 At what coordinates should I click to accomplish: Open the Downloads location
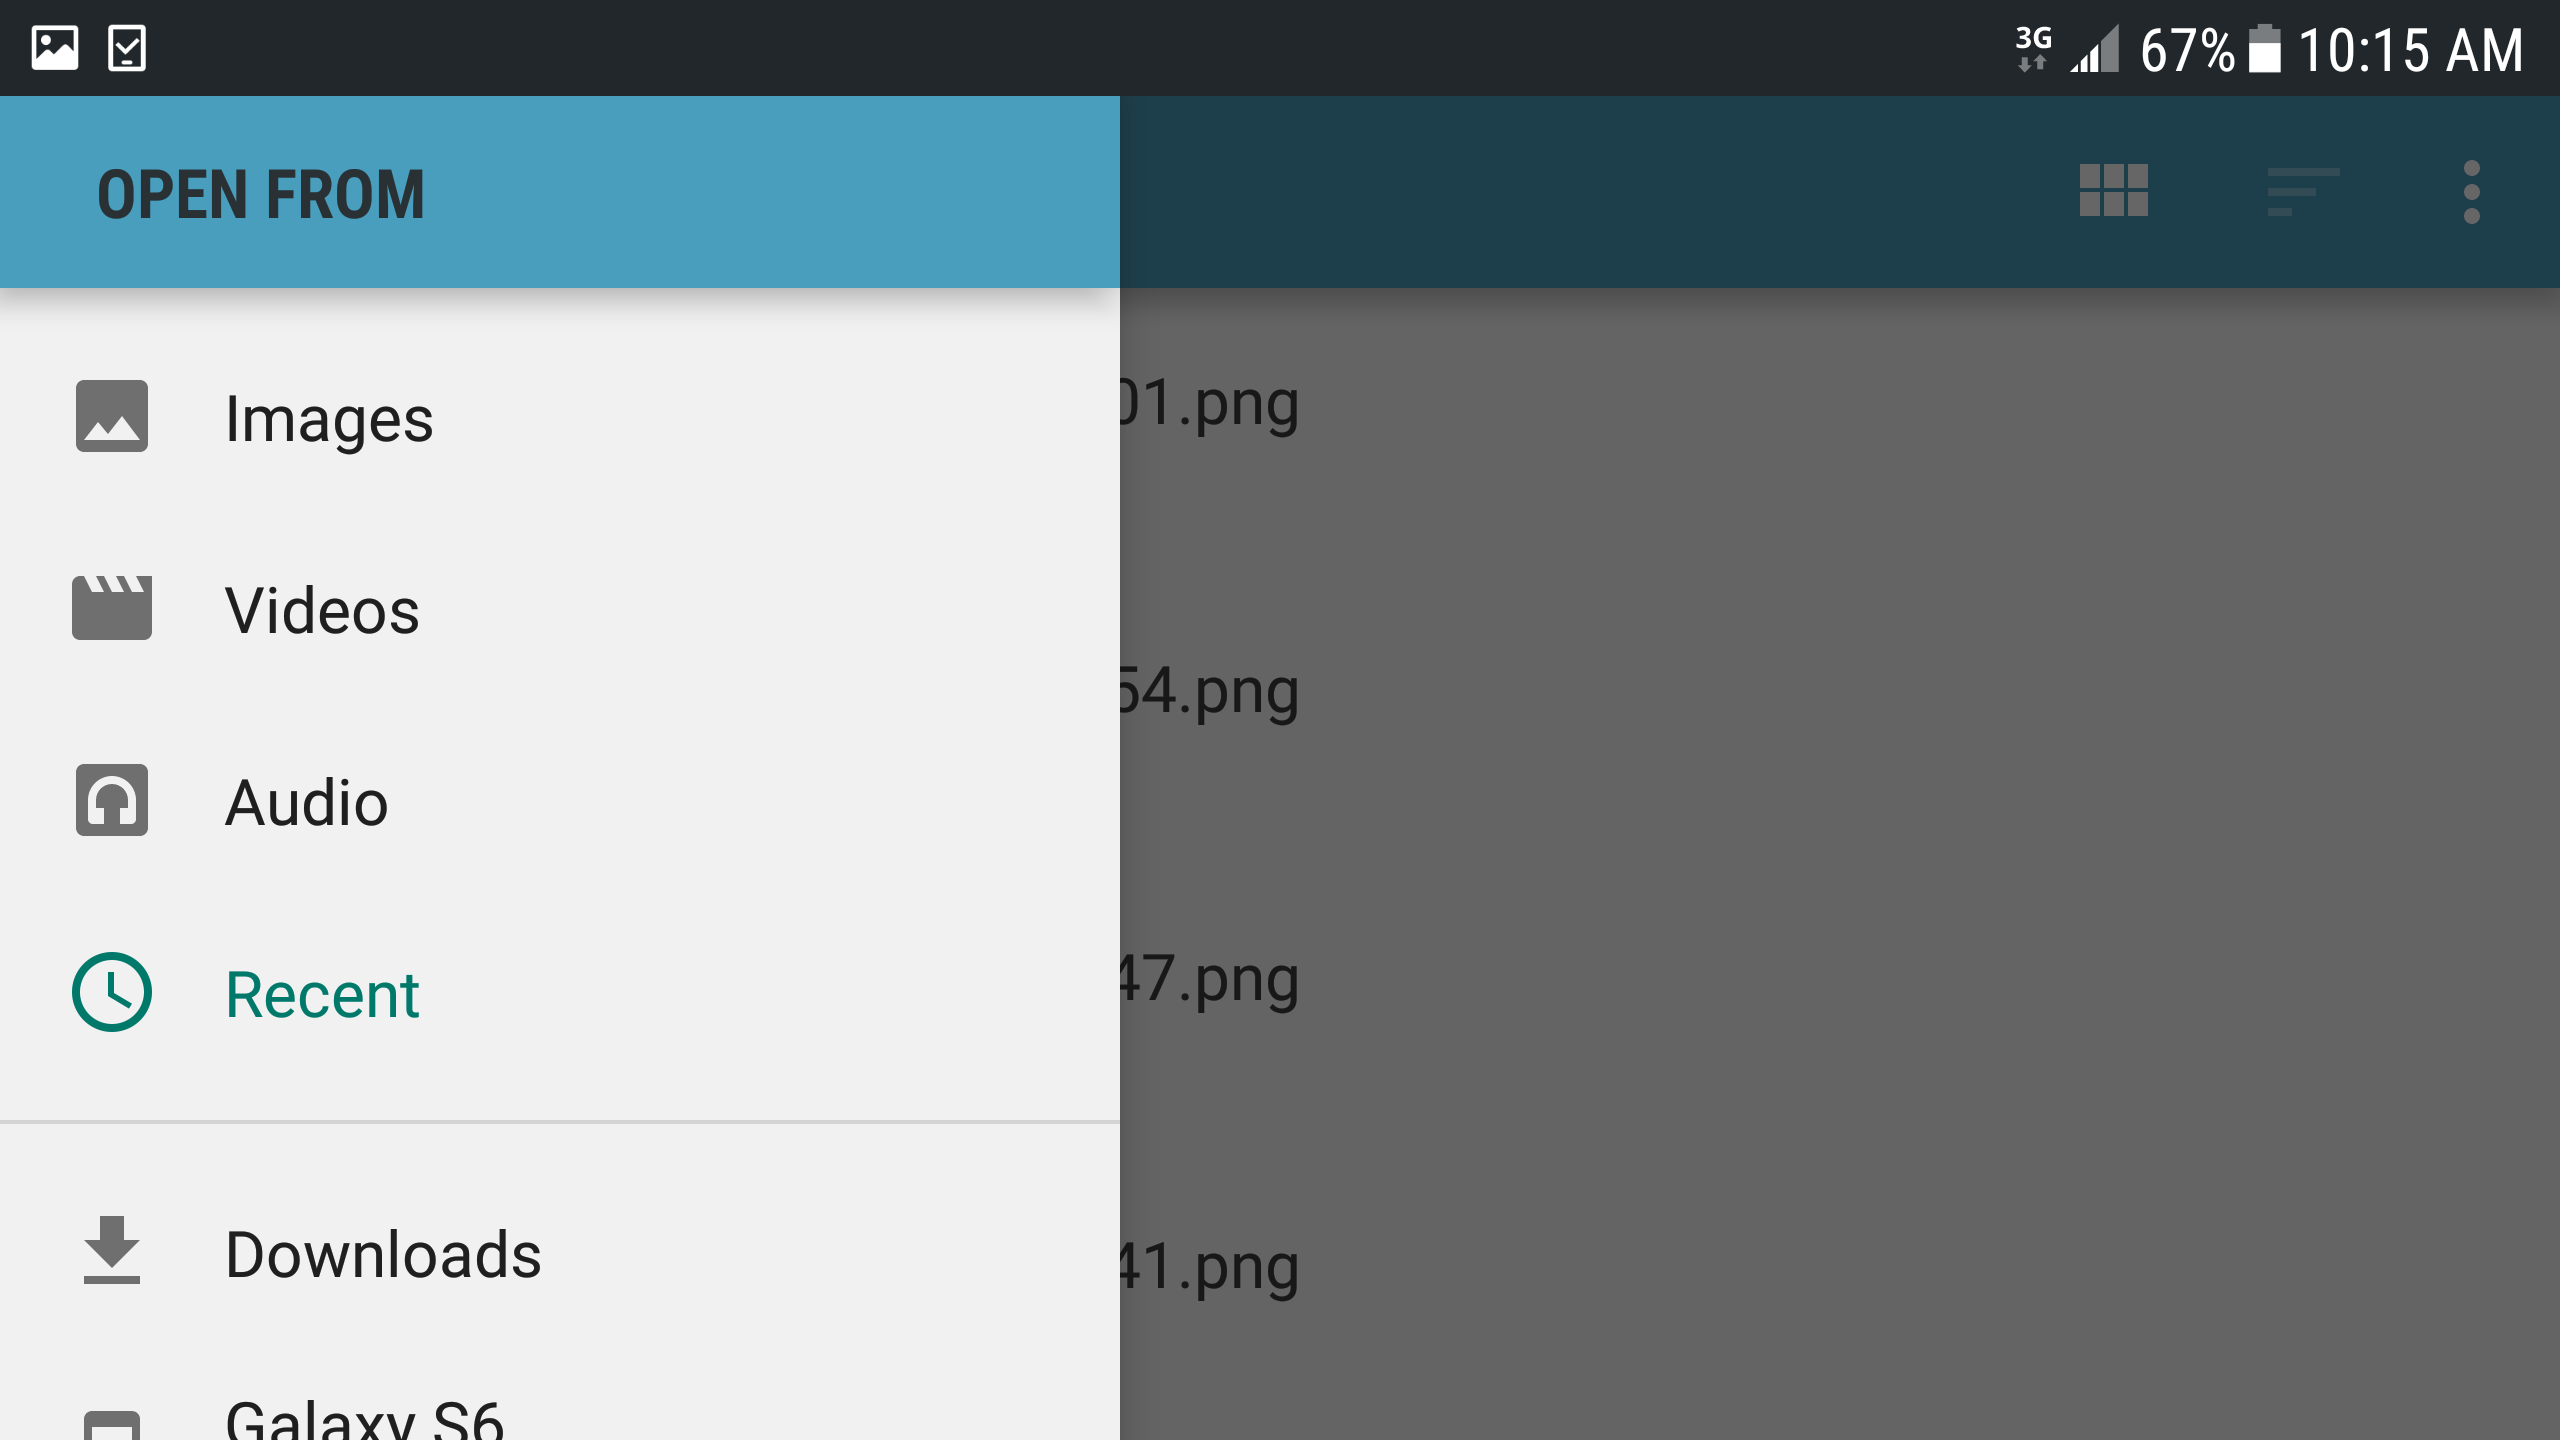[x=560, y=1254]
